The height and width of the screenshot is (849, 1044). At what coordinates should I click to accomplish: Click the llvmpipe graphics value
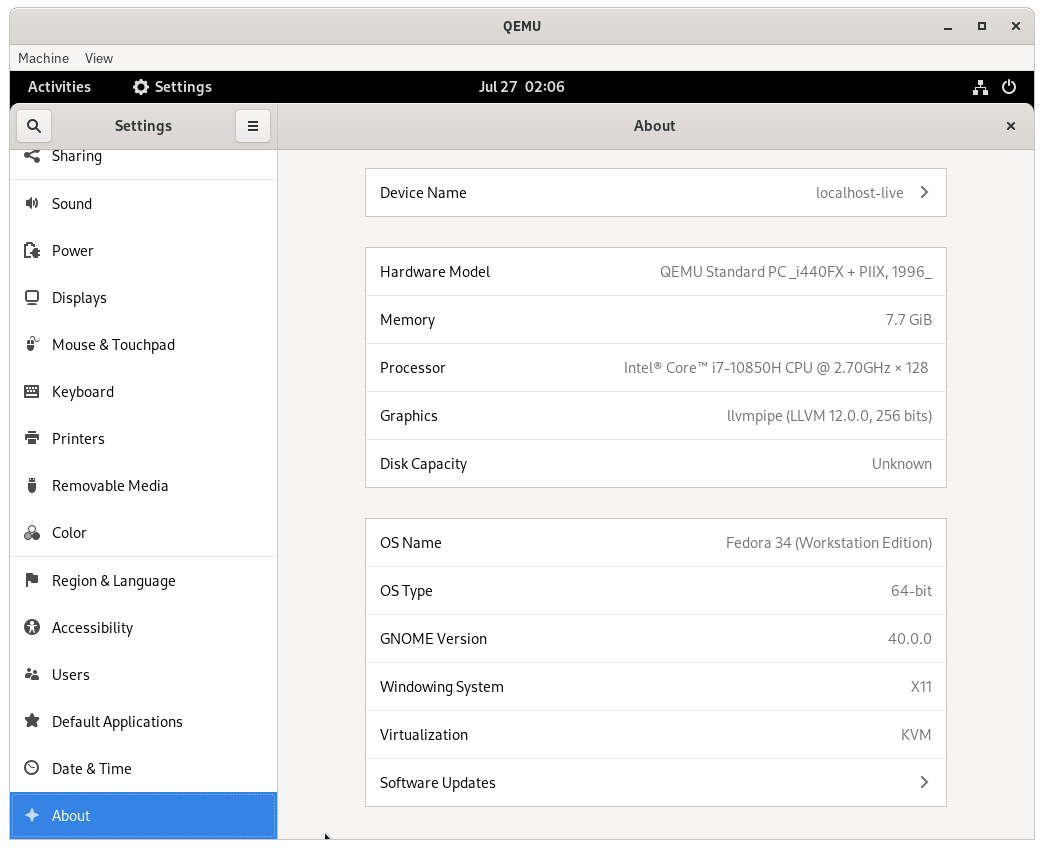(x=829, y=416)
